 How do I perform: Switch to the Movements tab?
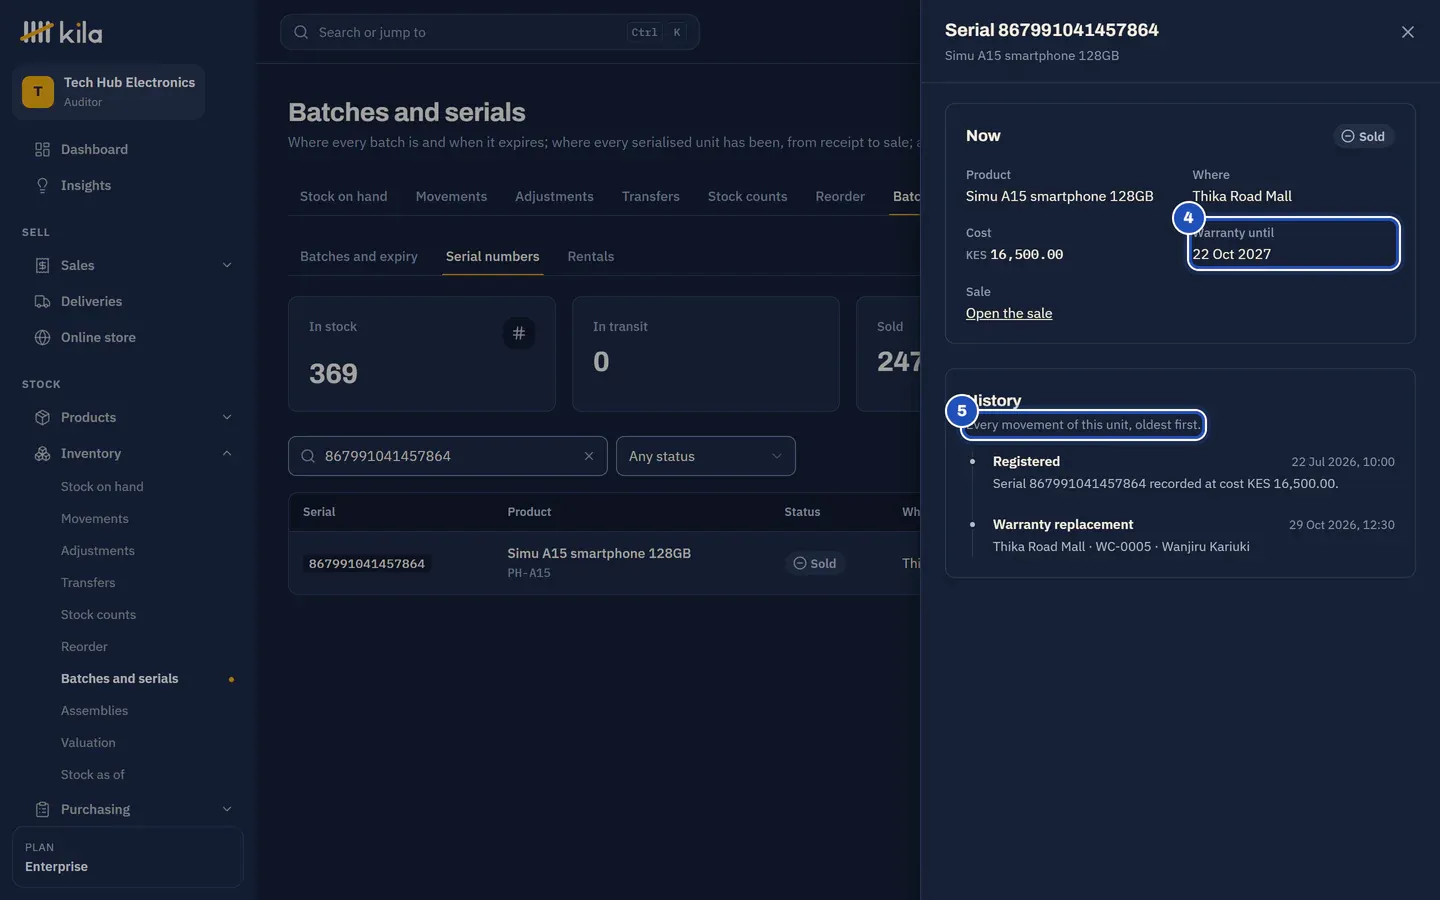(451, 197)
